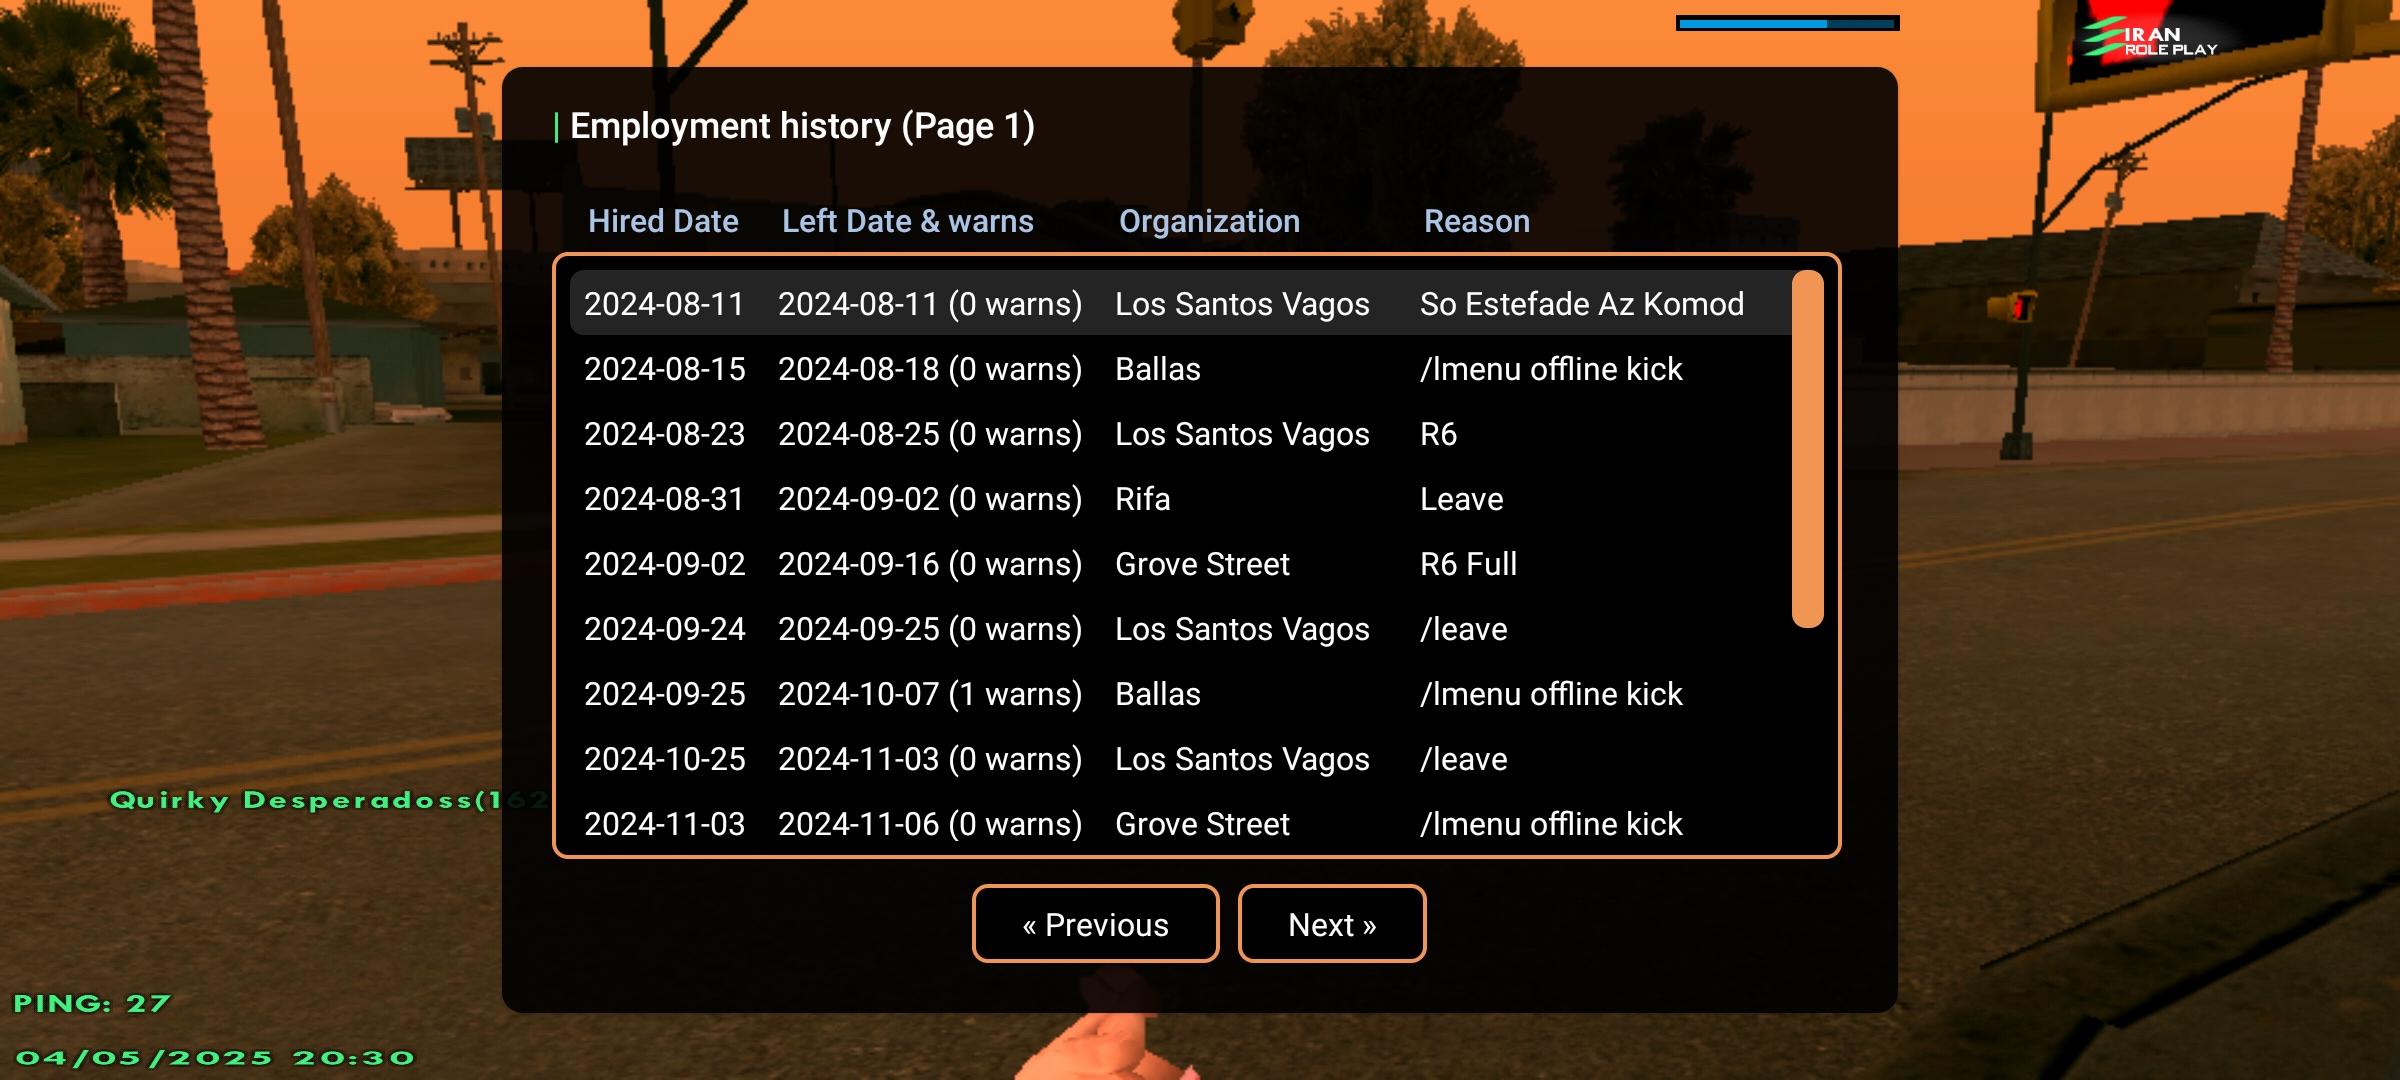This screenshot has height=1080, width=2400.
Task: Select the Grove Street row hired 2024-11-03
Action: click(1180, 823)
